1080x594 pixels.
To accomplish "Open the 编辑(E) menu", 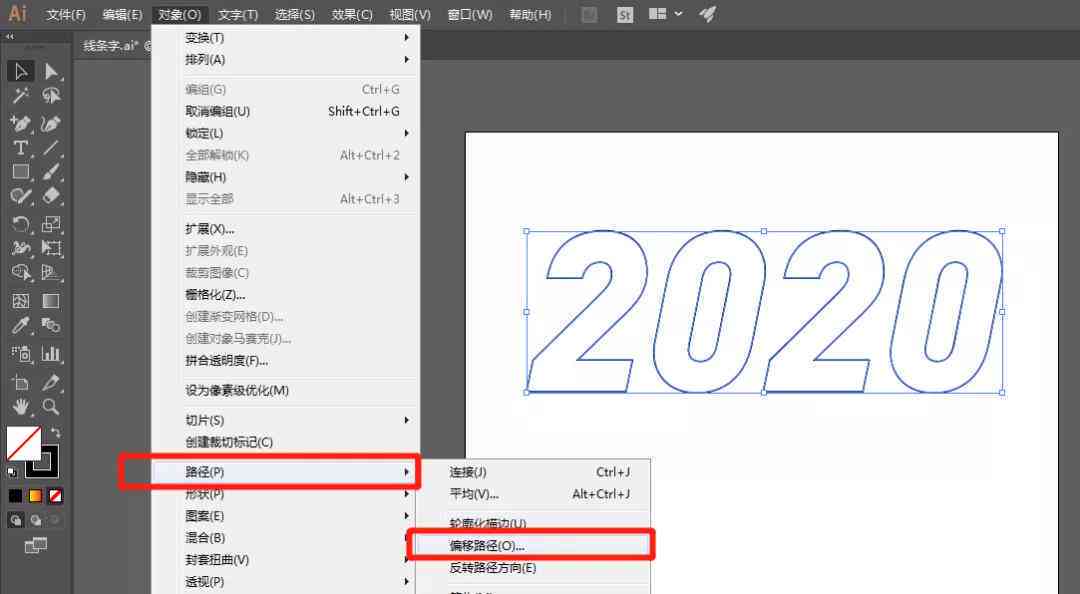I will coord(122,14).
